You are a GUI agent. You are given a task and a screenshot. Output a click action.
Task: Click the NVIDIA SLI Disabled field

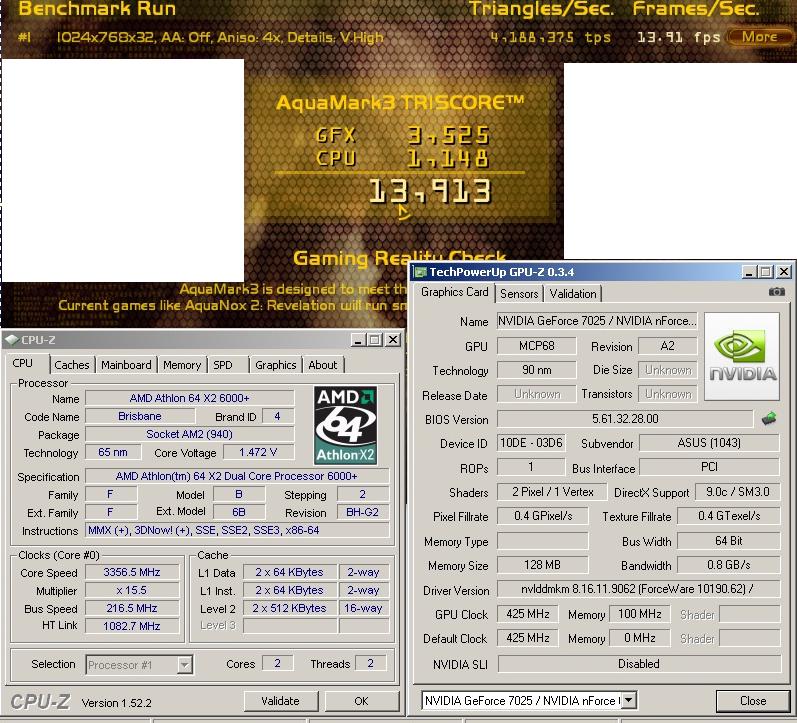click(639, 664)
